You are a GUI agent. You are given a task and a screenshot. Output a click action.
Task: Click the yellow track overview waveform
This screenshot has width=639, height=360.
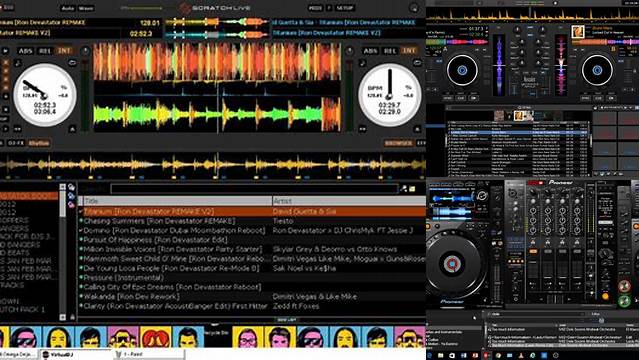click(213, 165)
